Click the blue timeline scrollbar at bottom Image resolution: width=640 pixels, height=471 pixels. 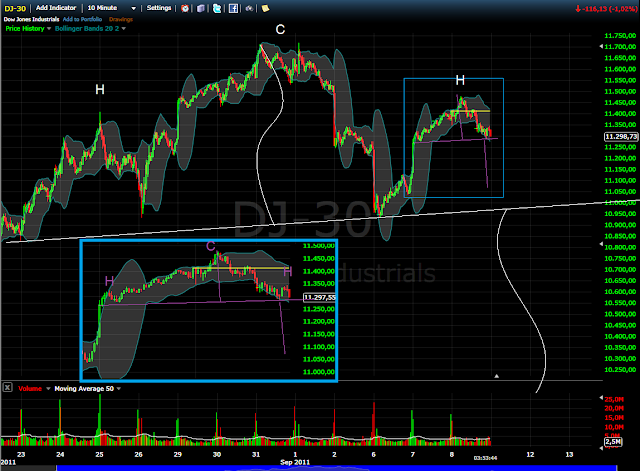336,468
